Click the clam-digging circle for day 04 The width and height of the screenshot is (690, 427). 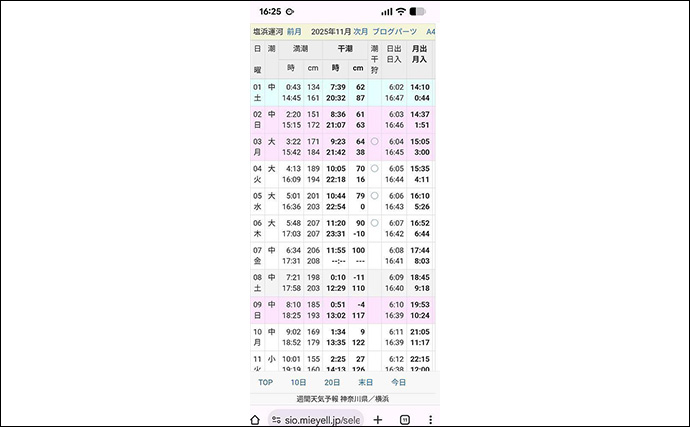(x=374, y=169)
